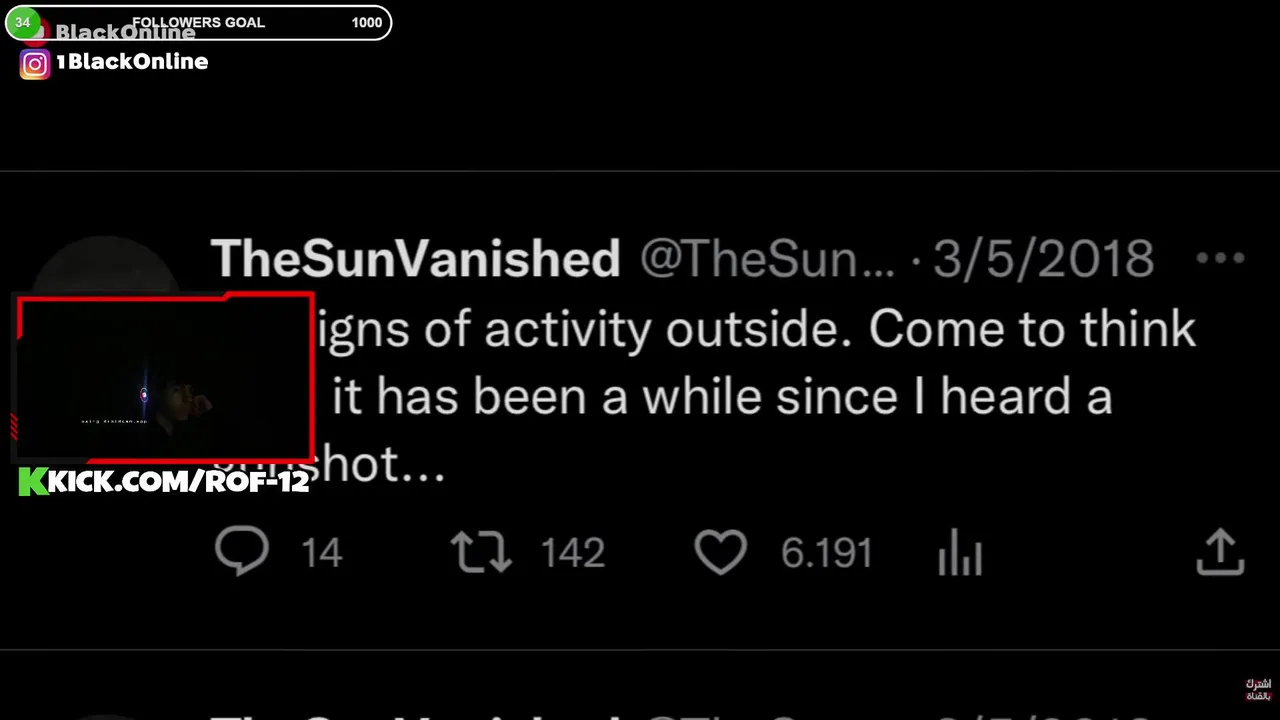Open the TheSunVanished display name
Image resolution: width=1280 pixels, height=720 pixels.
(x=416, y=260)
